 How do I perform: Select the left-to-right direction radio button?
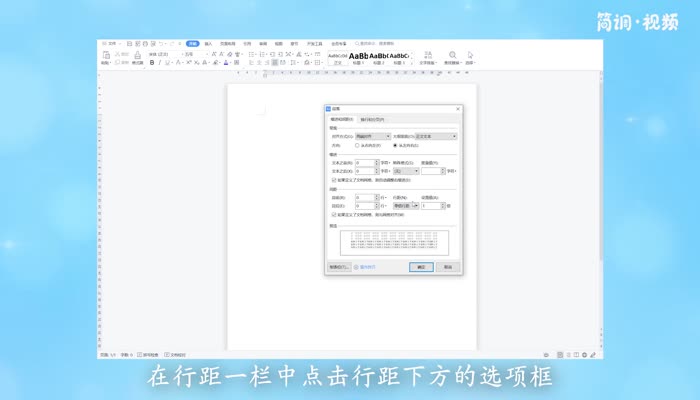(397, 146)
